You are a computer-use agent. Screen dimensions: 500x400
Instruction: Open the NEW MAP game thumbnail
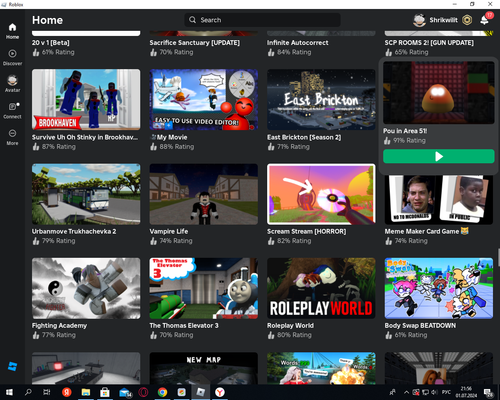[204, 368]
